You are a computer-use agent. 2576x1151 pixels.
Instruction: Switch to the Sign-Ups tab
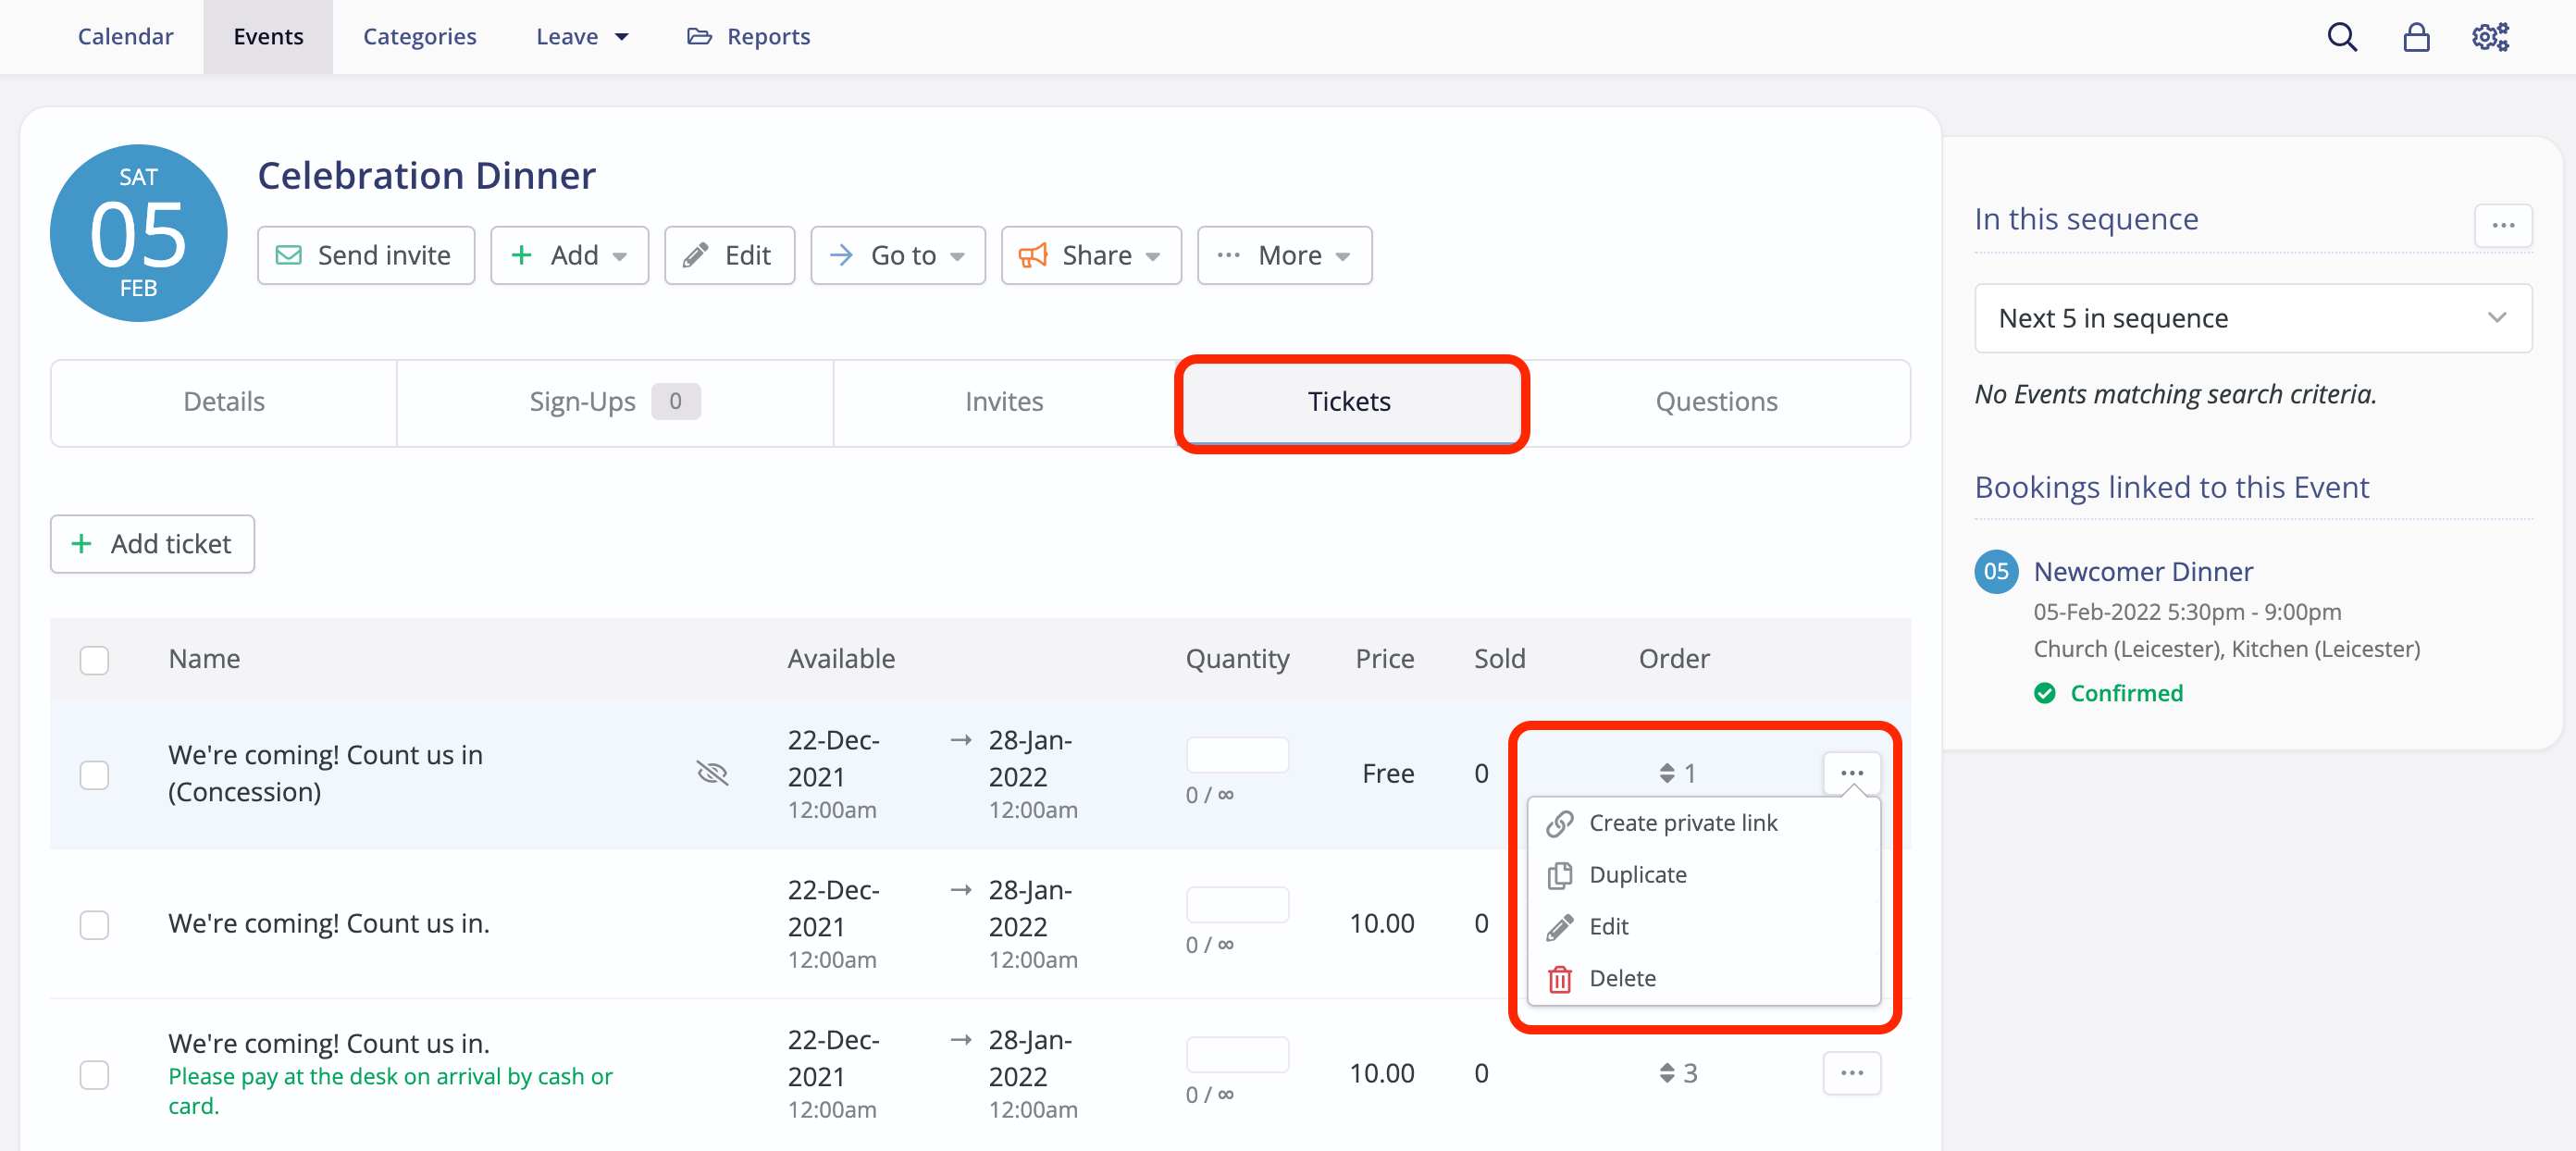tap(614, 402)
